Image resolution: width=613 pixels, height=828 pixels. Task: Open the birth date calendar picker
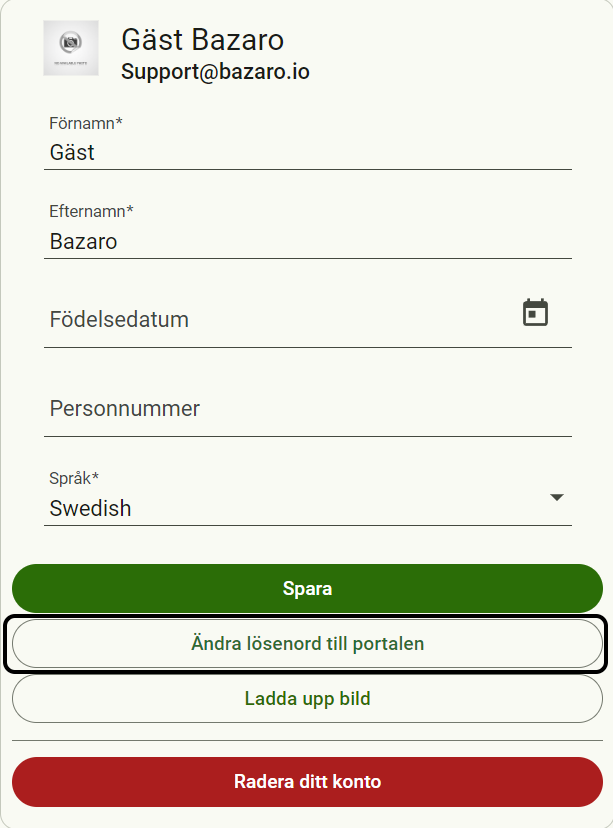(x=536, y=313)
